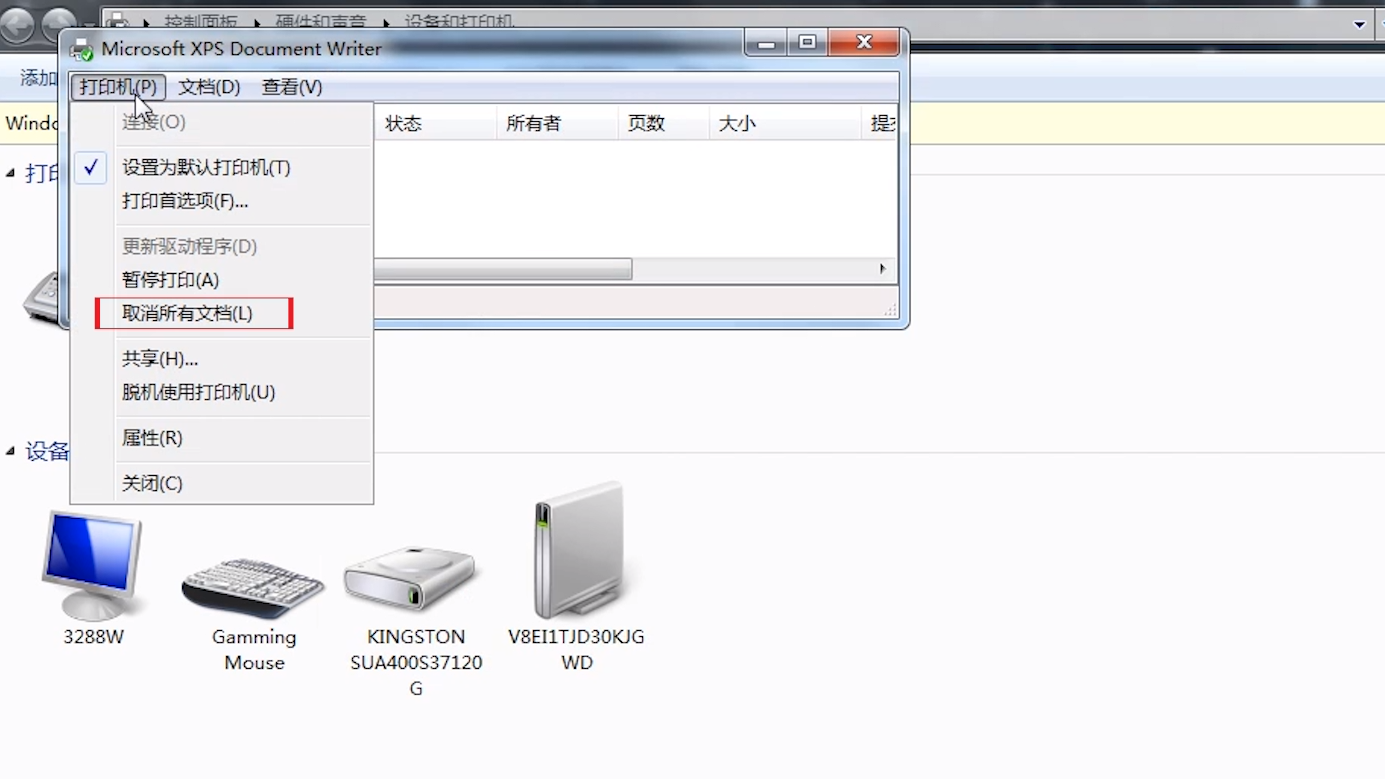Close the XPS Document Writer window
Viewport: 1385px width, 779px height.
(864, 43)
